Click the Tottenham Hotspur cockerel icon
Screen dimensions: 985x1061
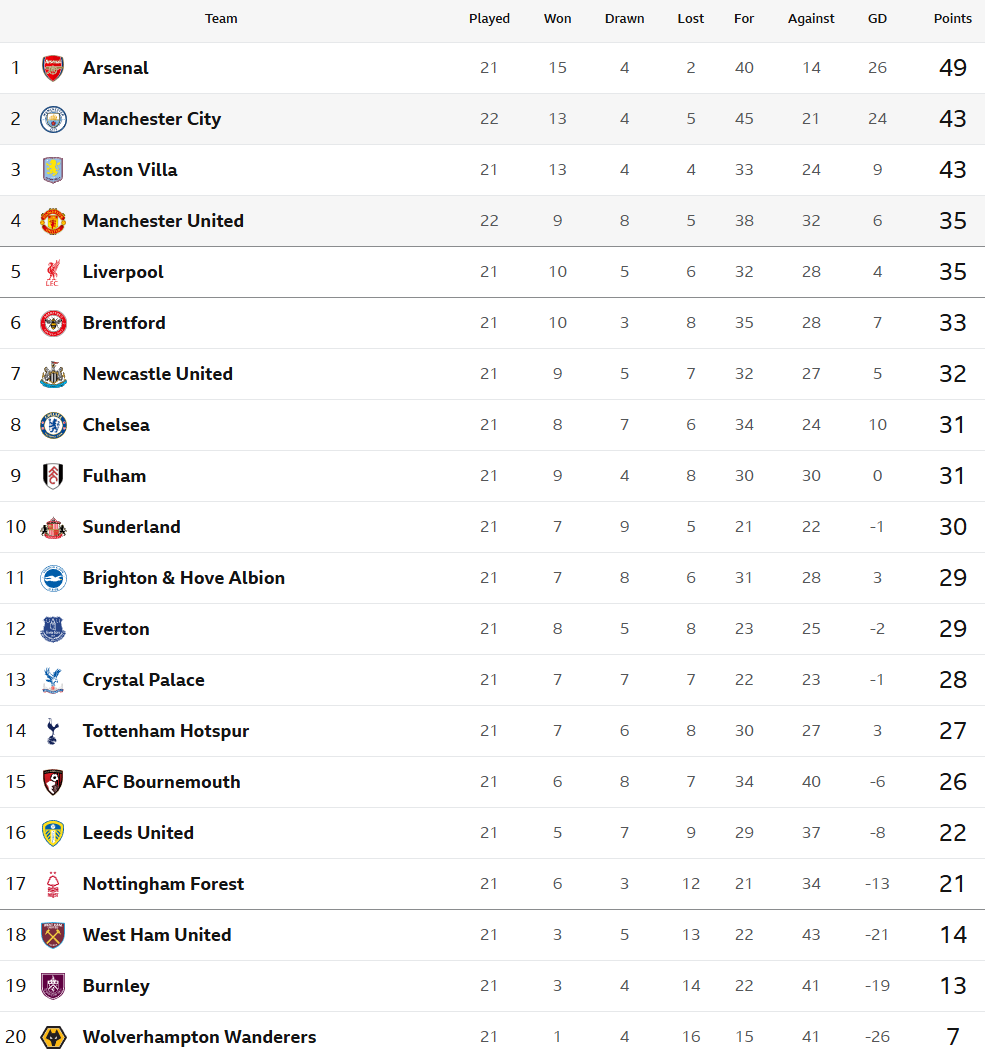coord(53,731)
